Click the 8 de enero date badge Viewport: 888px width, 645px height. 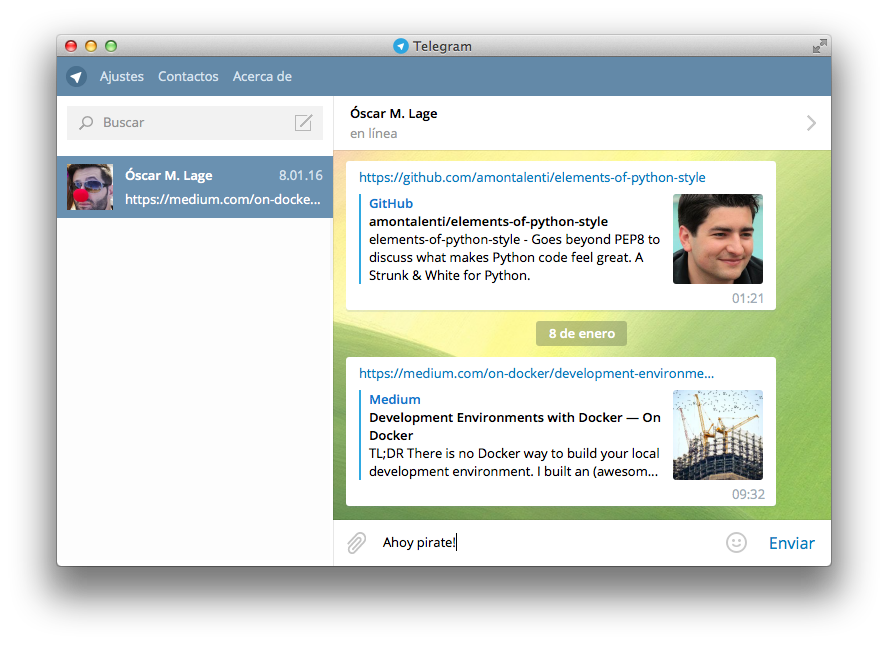tap(582, 334)
